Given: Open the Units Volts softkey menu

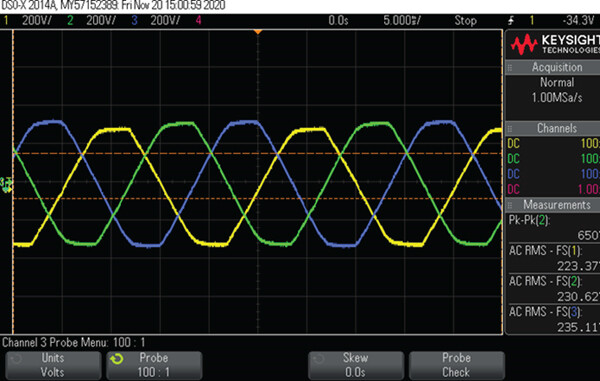Looking at the screenshot, I should [x=53, y=365].
